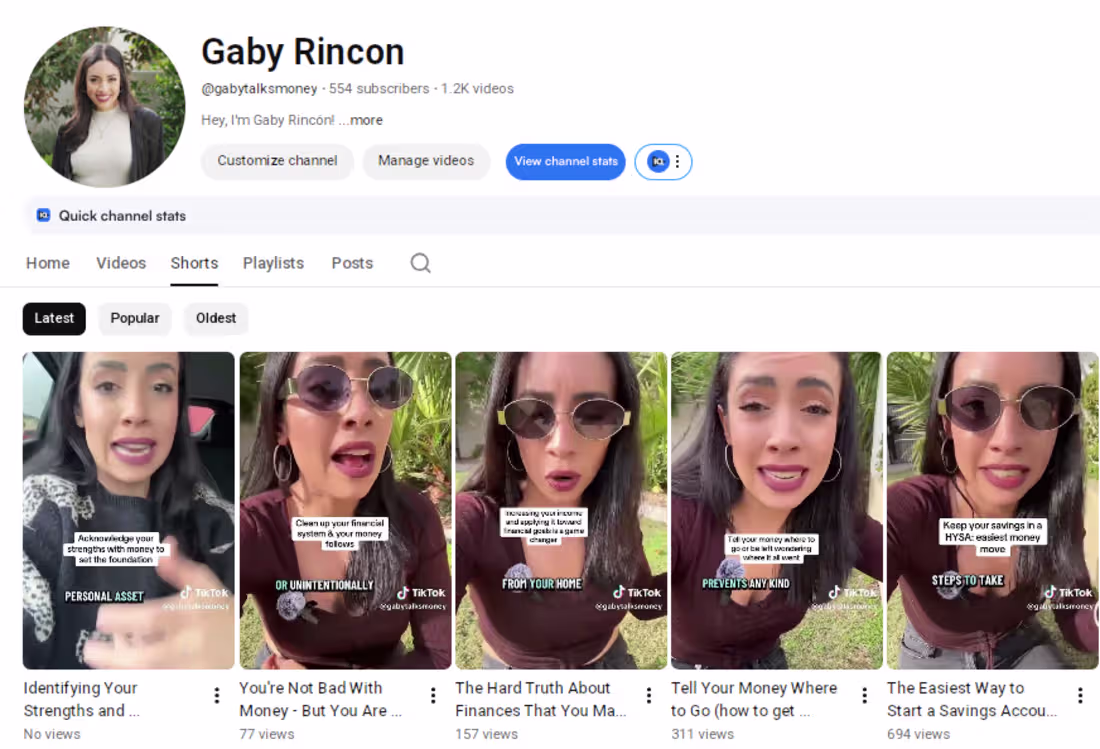Click the '1.2K videos' text
Screen dimensions: 1100x749
[x=477, y=89]
